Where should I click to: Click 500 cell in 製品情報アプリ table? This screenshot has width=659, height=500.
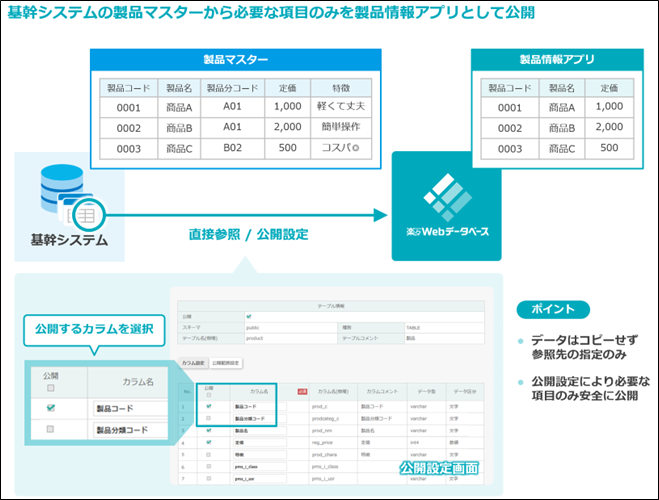(609, 148)
